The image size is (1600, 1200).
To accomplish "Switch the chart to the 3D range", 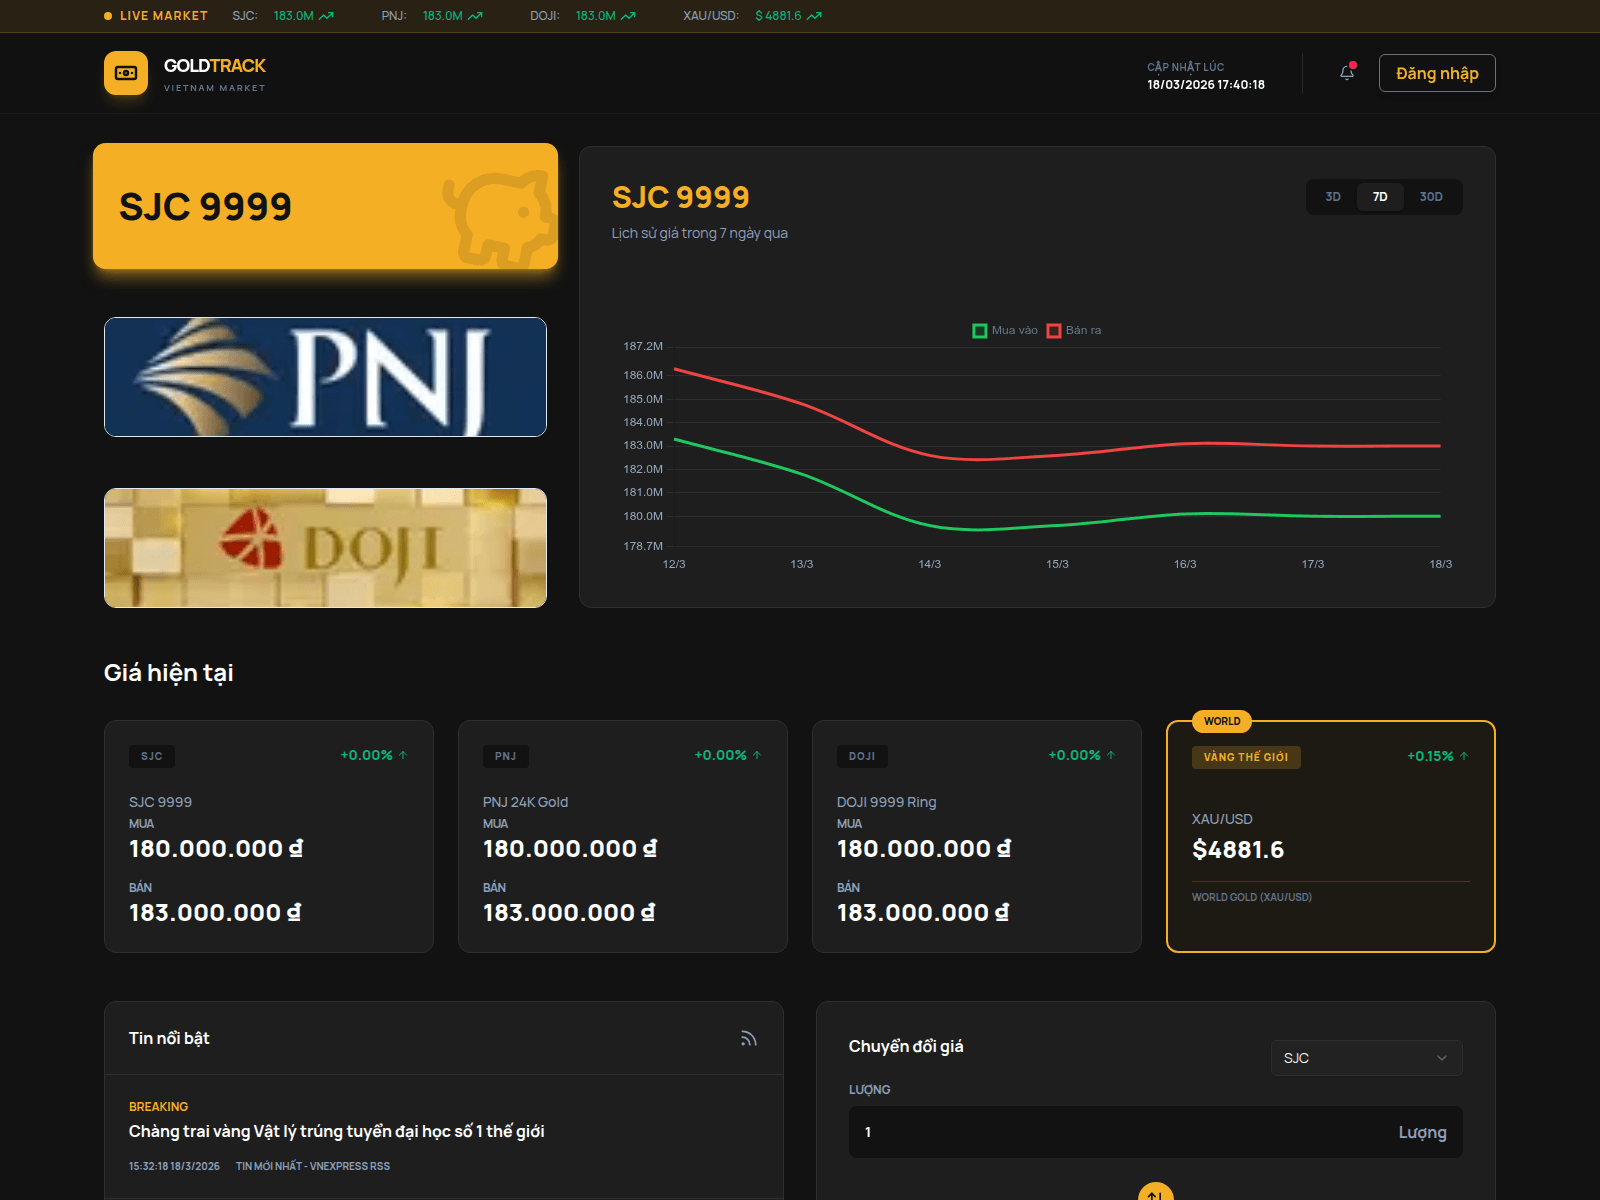I will click(x=1333, y=197).
